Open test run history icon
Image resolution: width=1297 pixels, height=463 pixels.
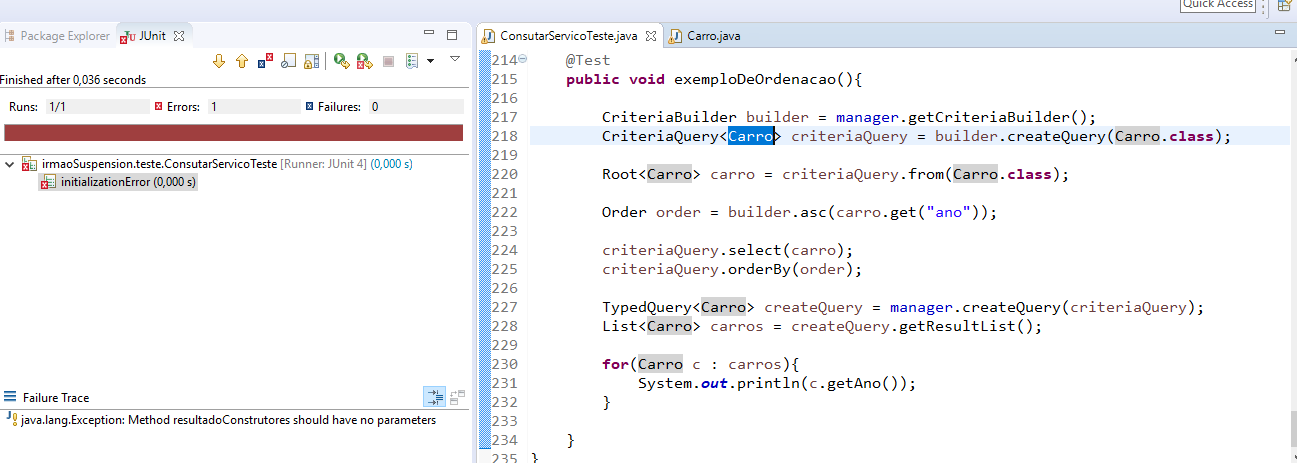[412, 61]
